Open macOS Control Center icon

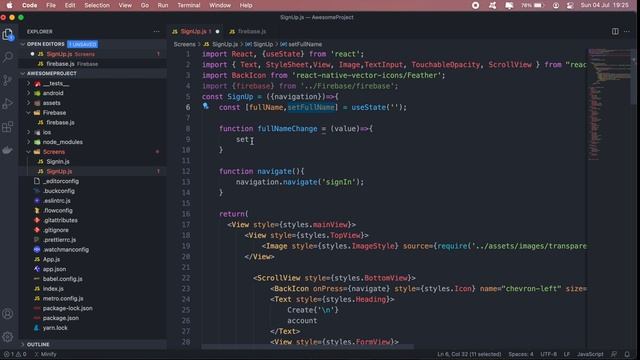point(570,5)
